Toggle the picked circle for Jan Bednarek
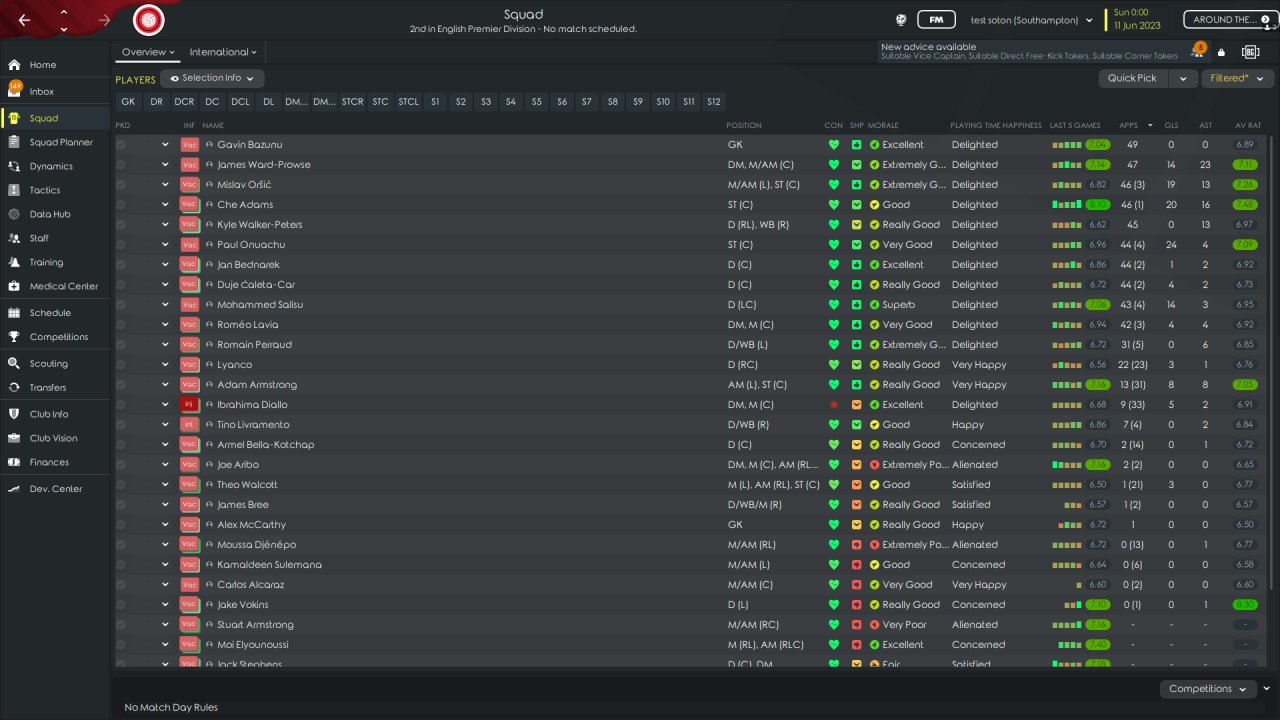Screen dimensions: 1280x720 click(x=121, y=265)
